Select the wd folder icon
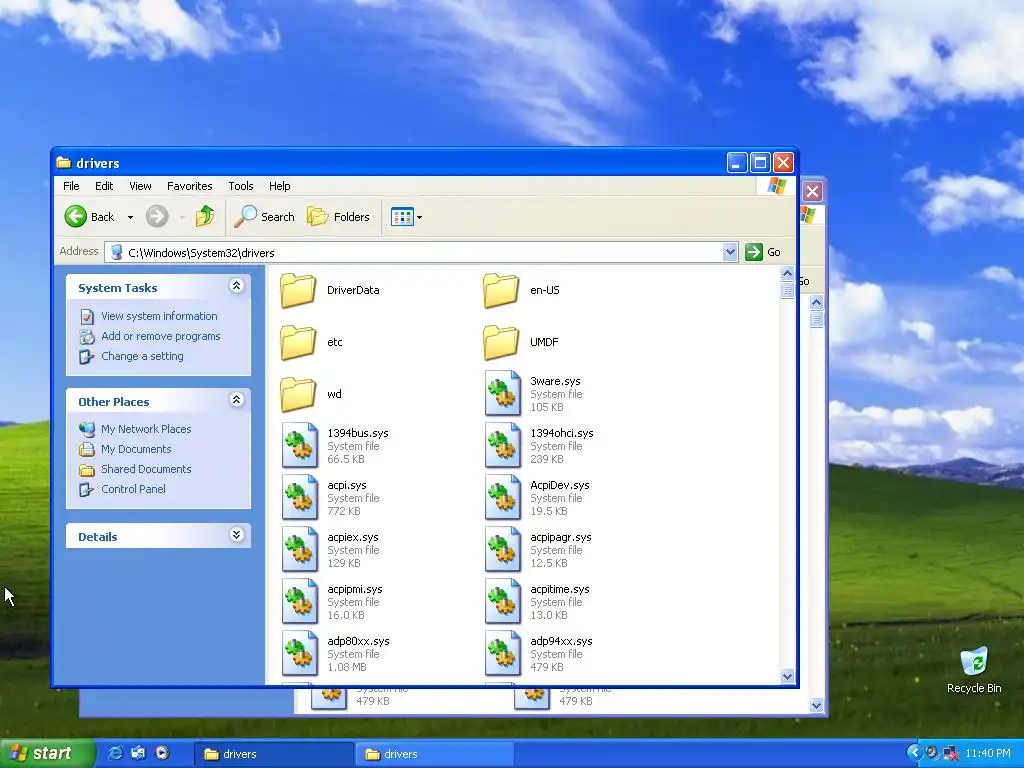 pos(298,394)
